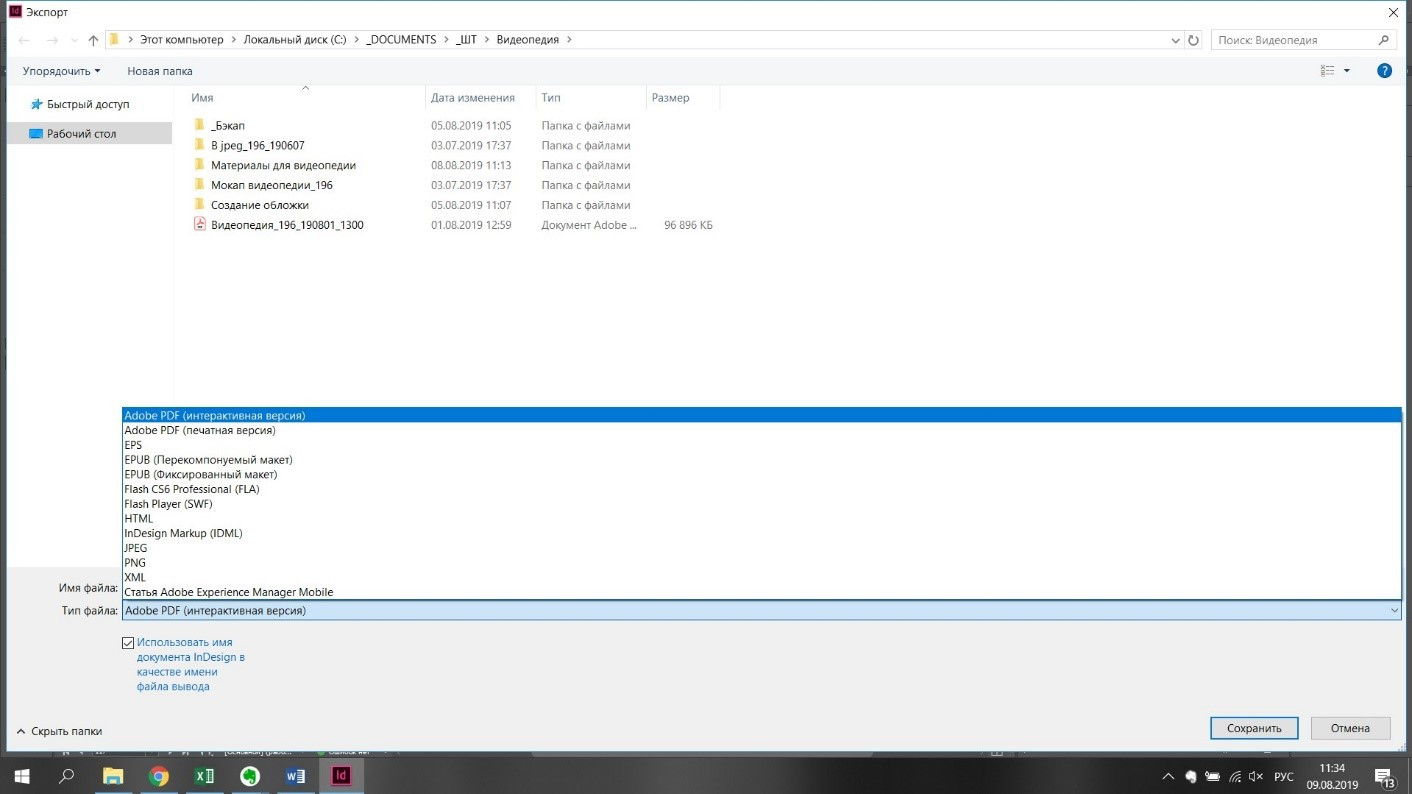This screenshot has height=794, width=1412.
Task: Open Windows Start menu
Action: click(x=20, y=776)
